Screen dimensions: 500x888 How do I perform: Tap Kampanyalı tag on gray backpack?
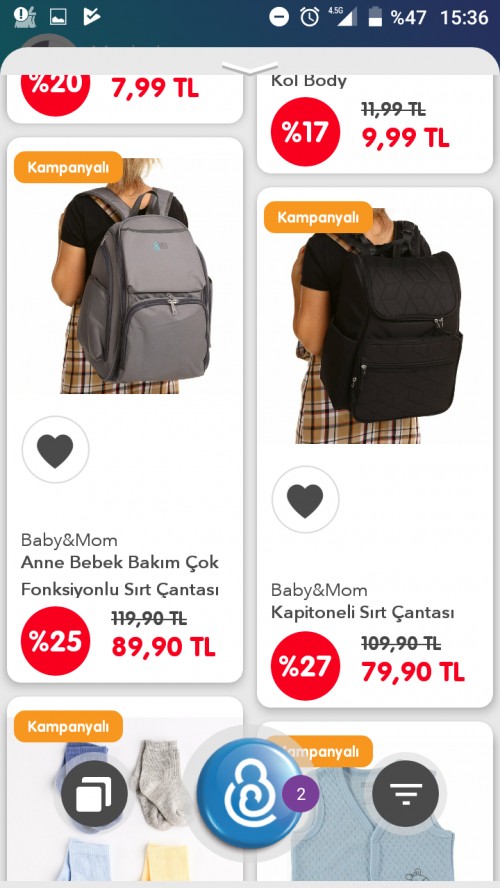[68, 167]
